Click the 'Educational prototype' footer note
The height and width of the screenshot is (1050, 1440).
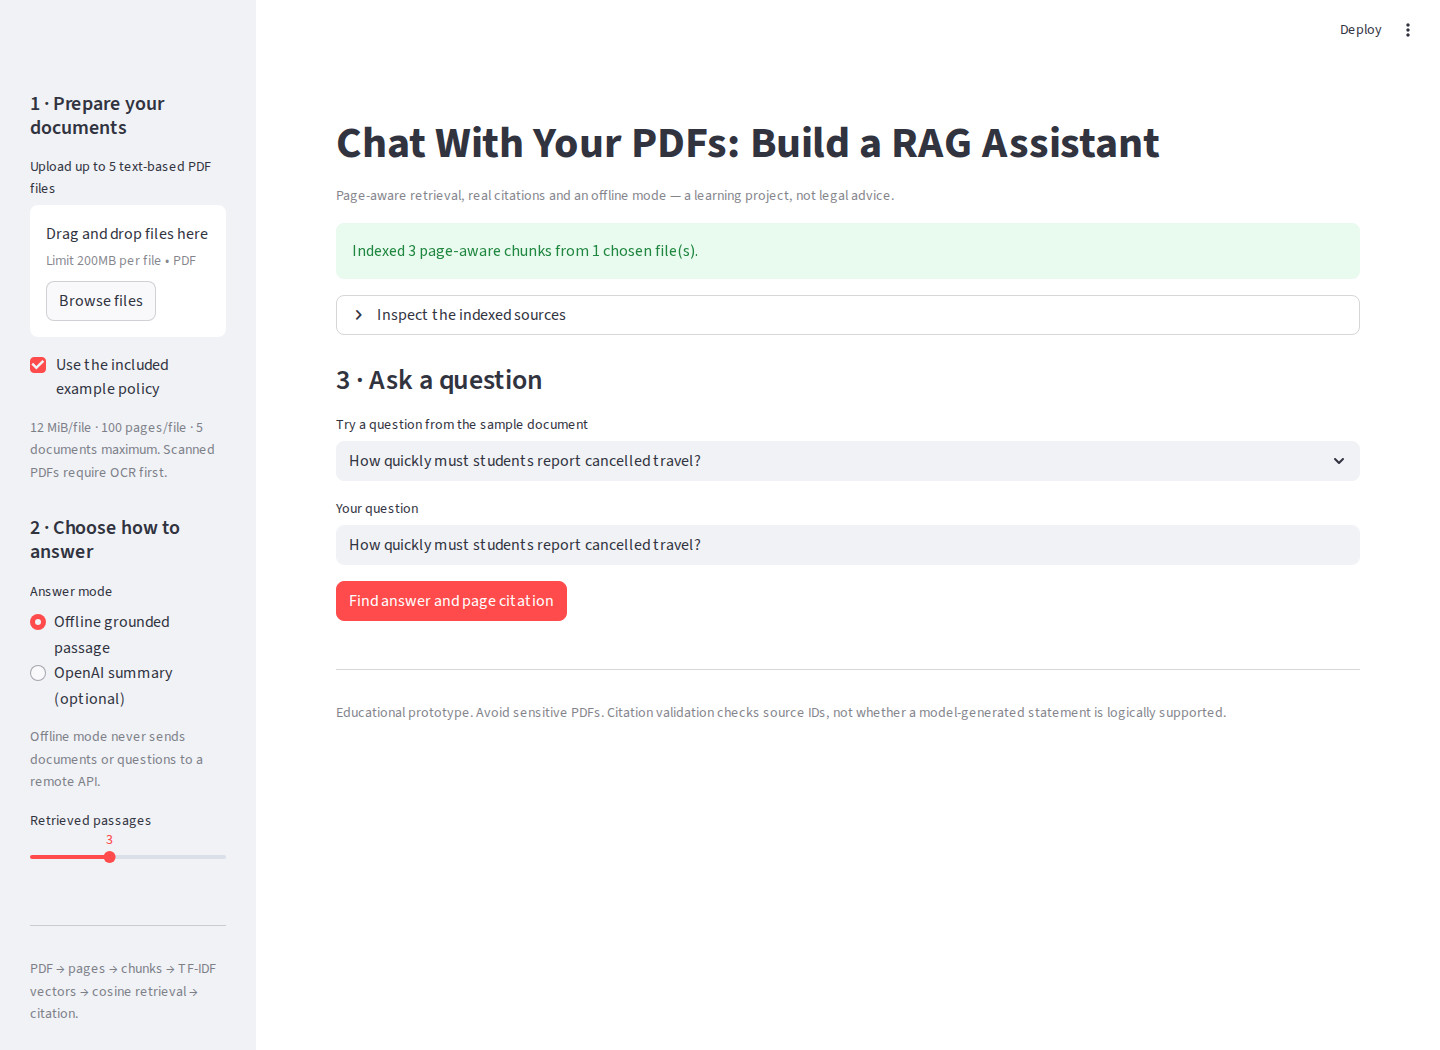click(x=781, y=713)
